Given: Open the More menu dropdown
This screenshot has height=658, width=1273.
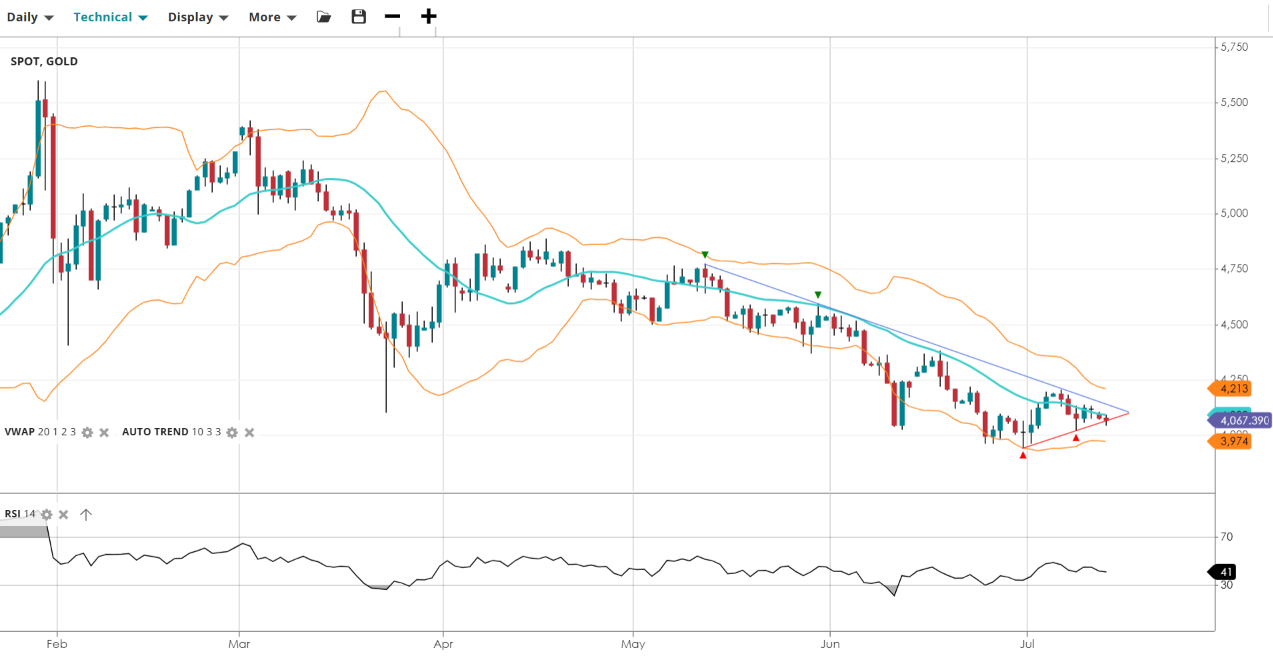Looking at the screenshot, I should coord(272,17).
